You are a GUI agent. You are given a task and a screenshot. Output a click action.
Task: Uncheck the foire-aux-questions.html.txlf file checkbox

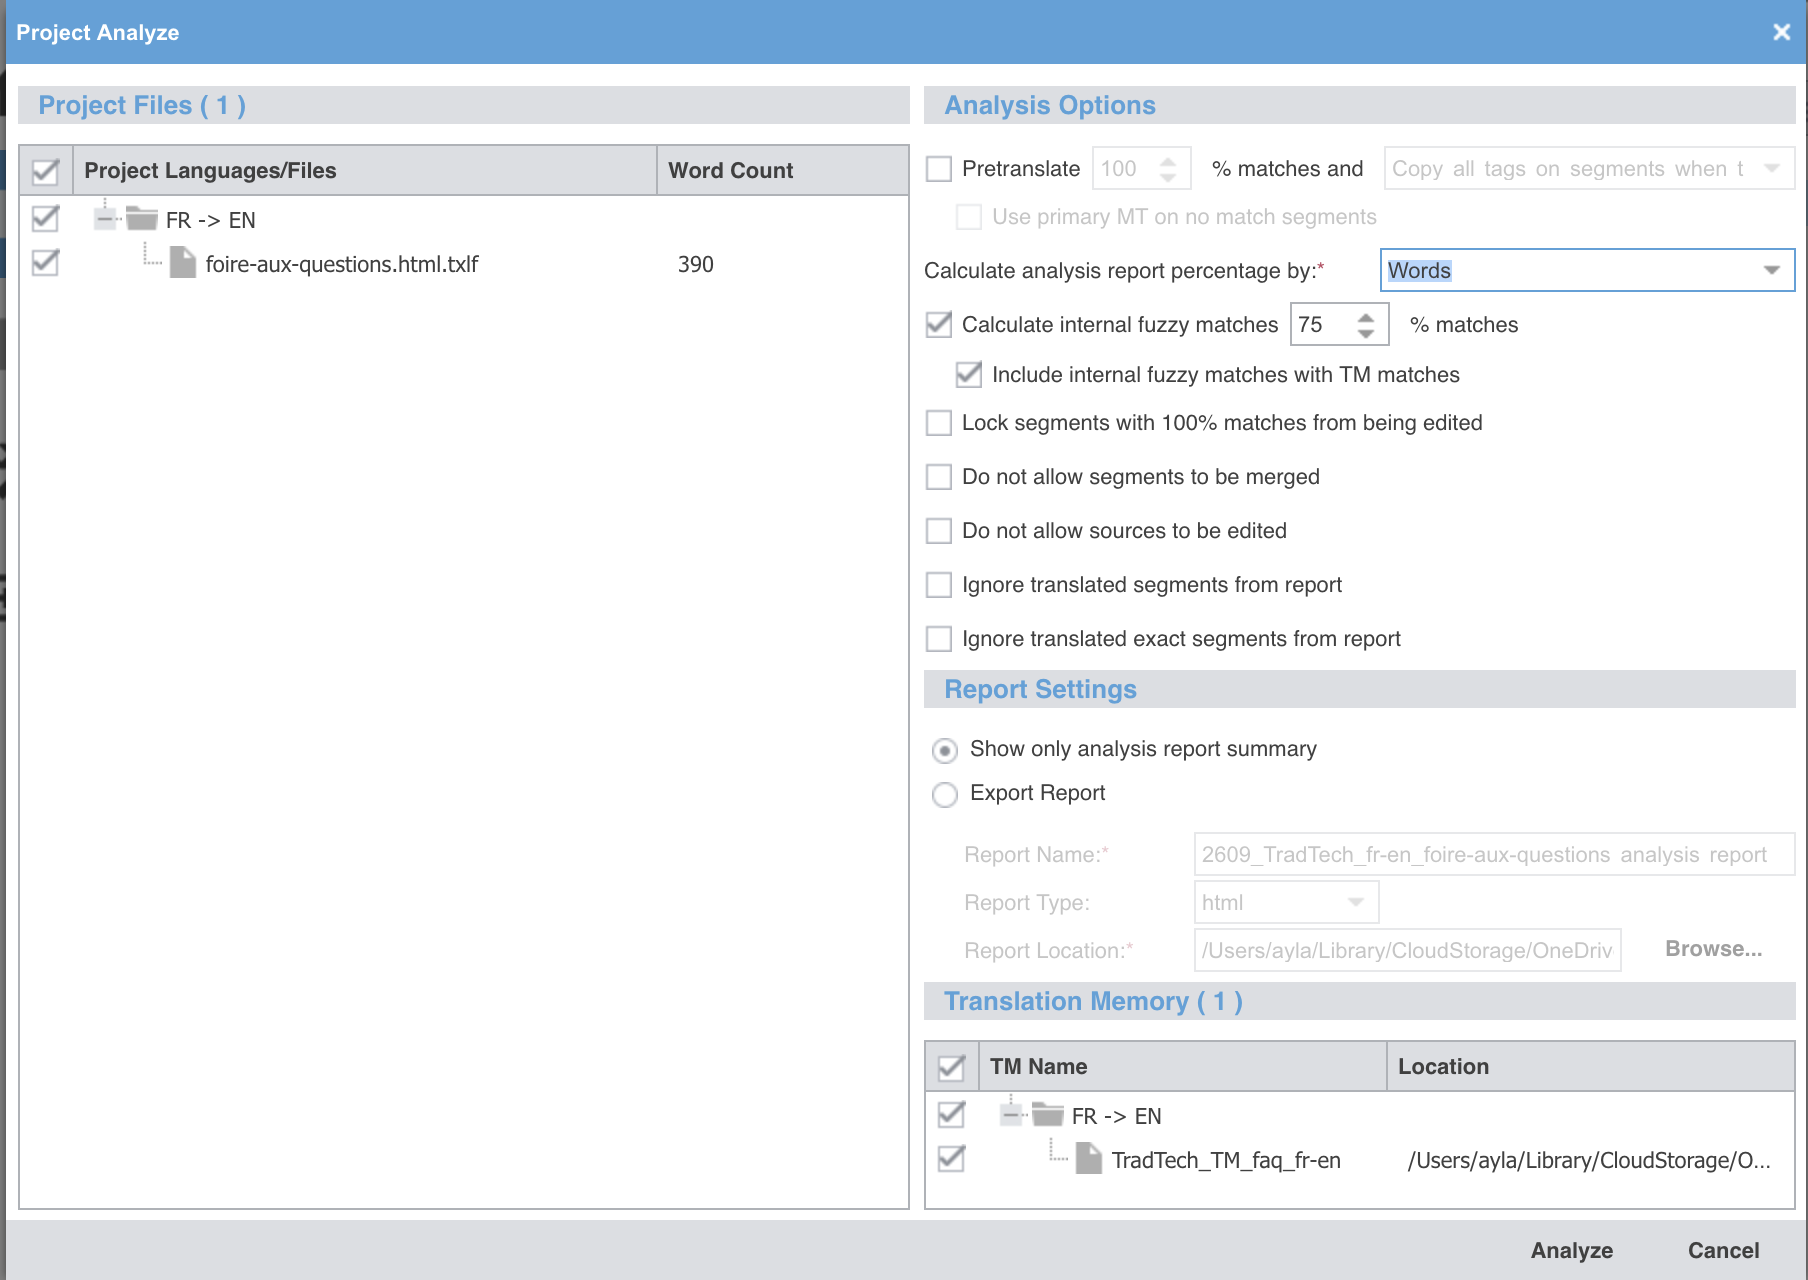(46, 262)
